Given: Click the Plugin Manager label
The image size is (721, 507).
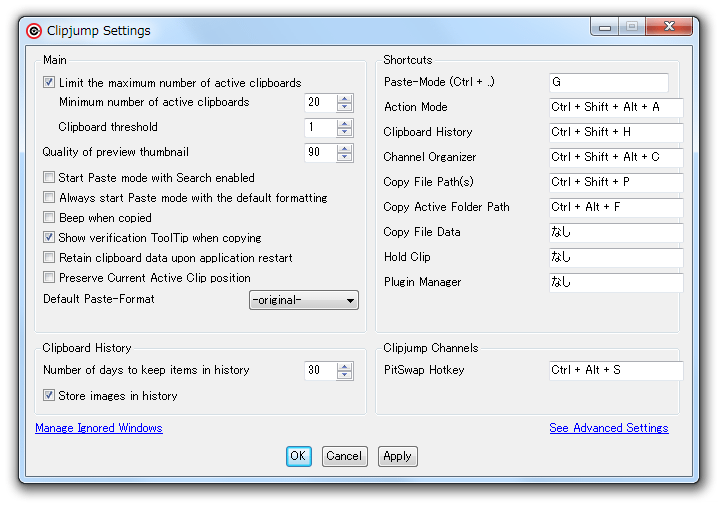Looking at the screenshot, I should pos(423,282).
